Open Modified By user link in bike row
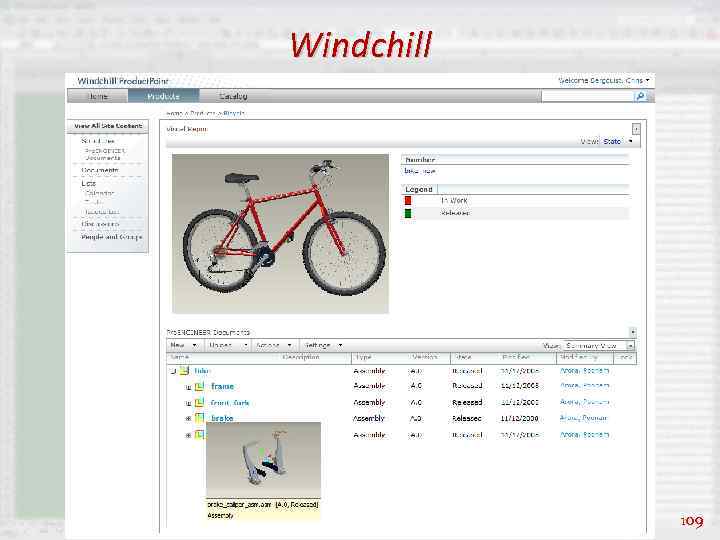This screenshot has width=720, height=540. [x=584, y=371]
